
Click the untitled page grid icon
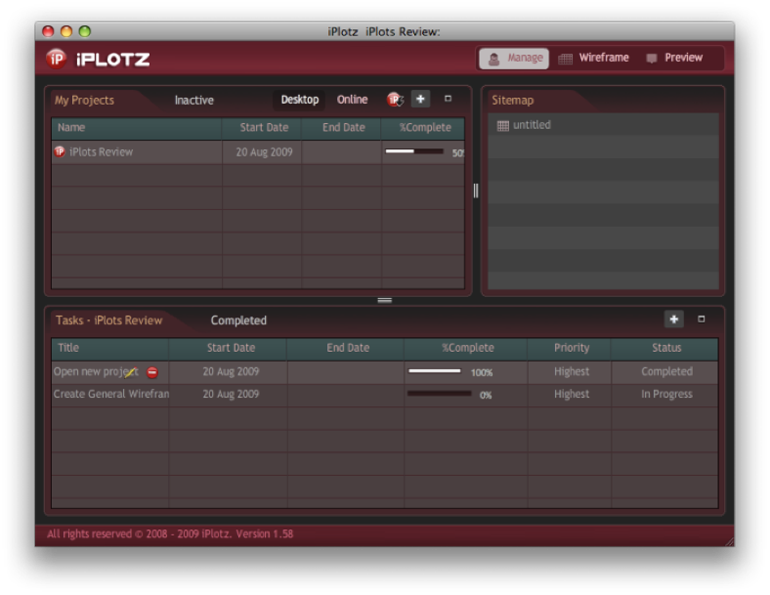[503, 126]
